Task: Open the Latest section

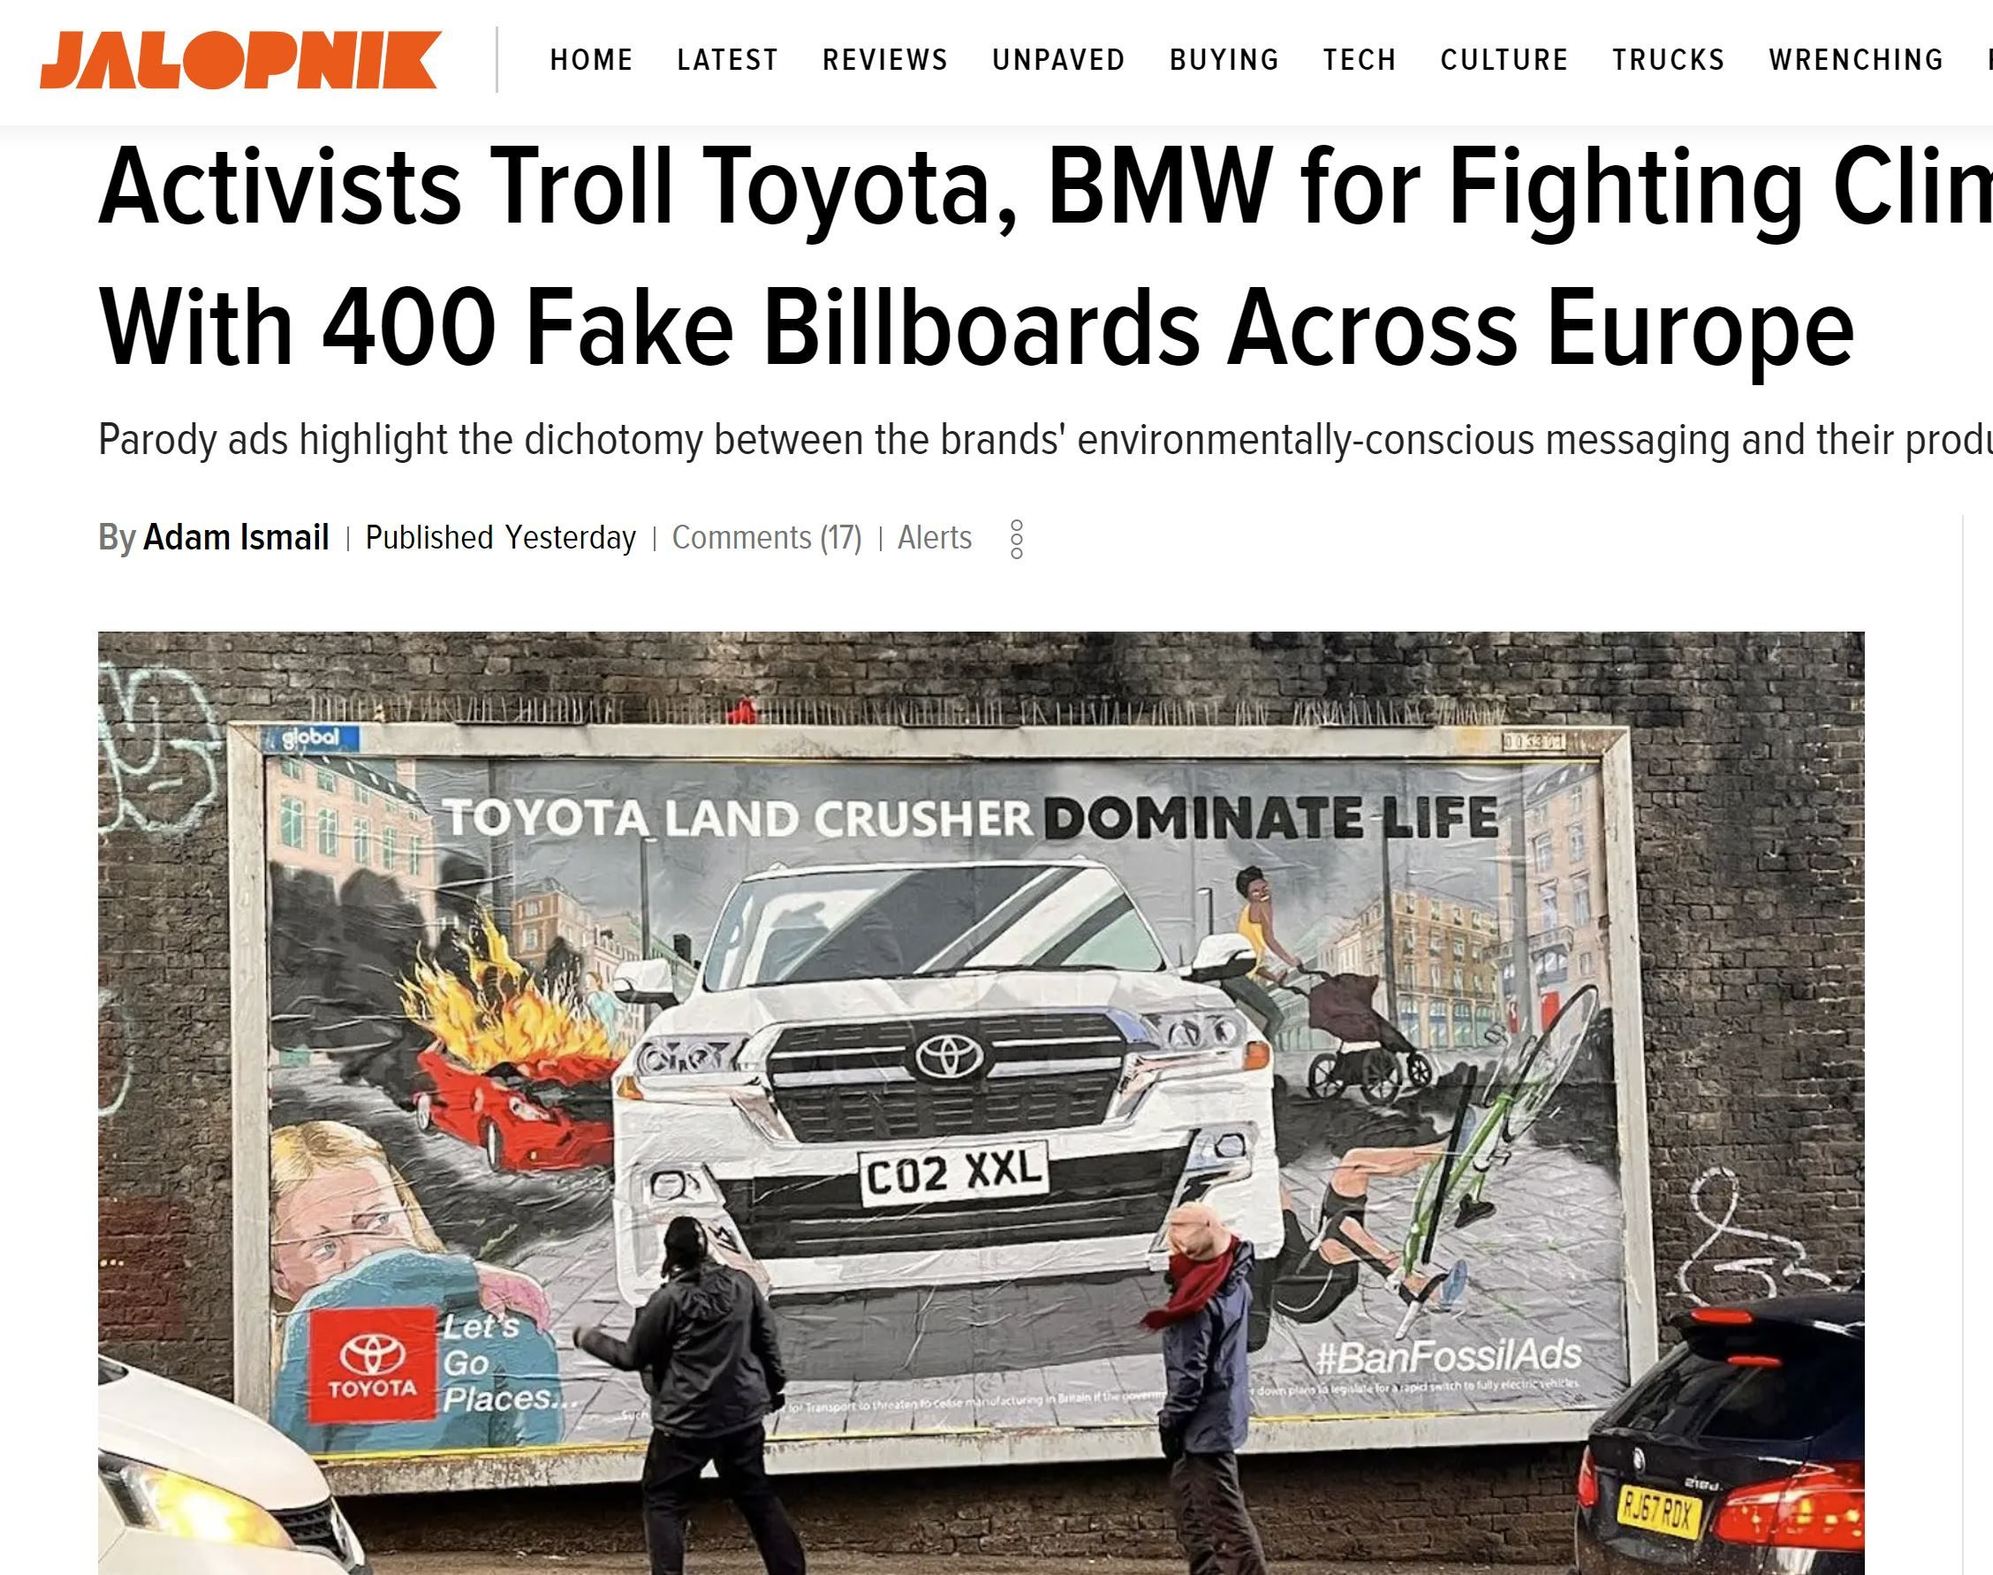Action: [x=727, y=60]
